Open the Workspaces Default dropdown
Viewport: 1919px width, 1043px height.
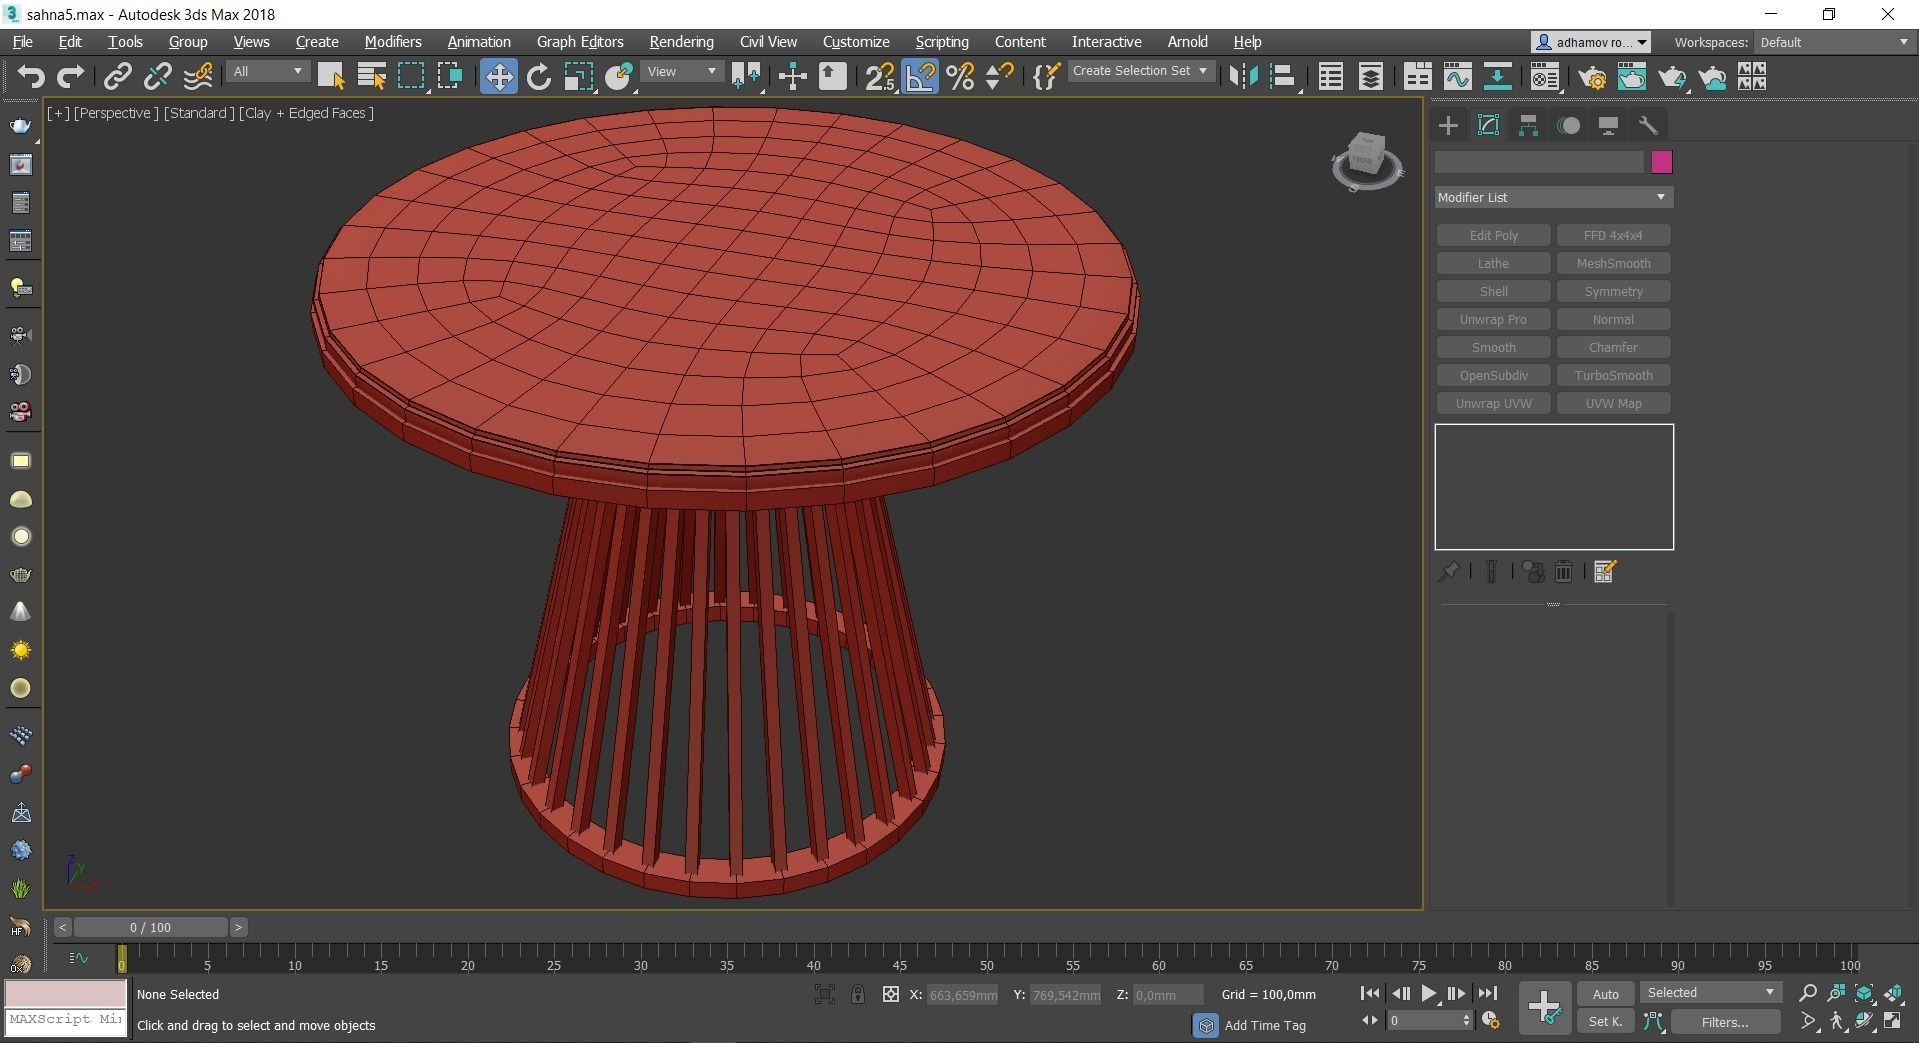[1834, 42]
